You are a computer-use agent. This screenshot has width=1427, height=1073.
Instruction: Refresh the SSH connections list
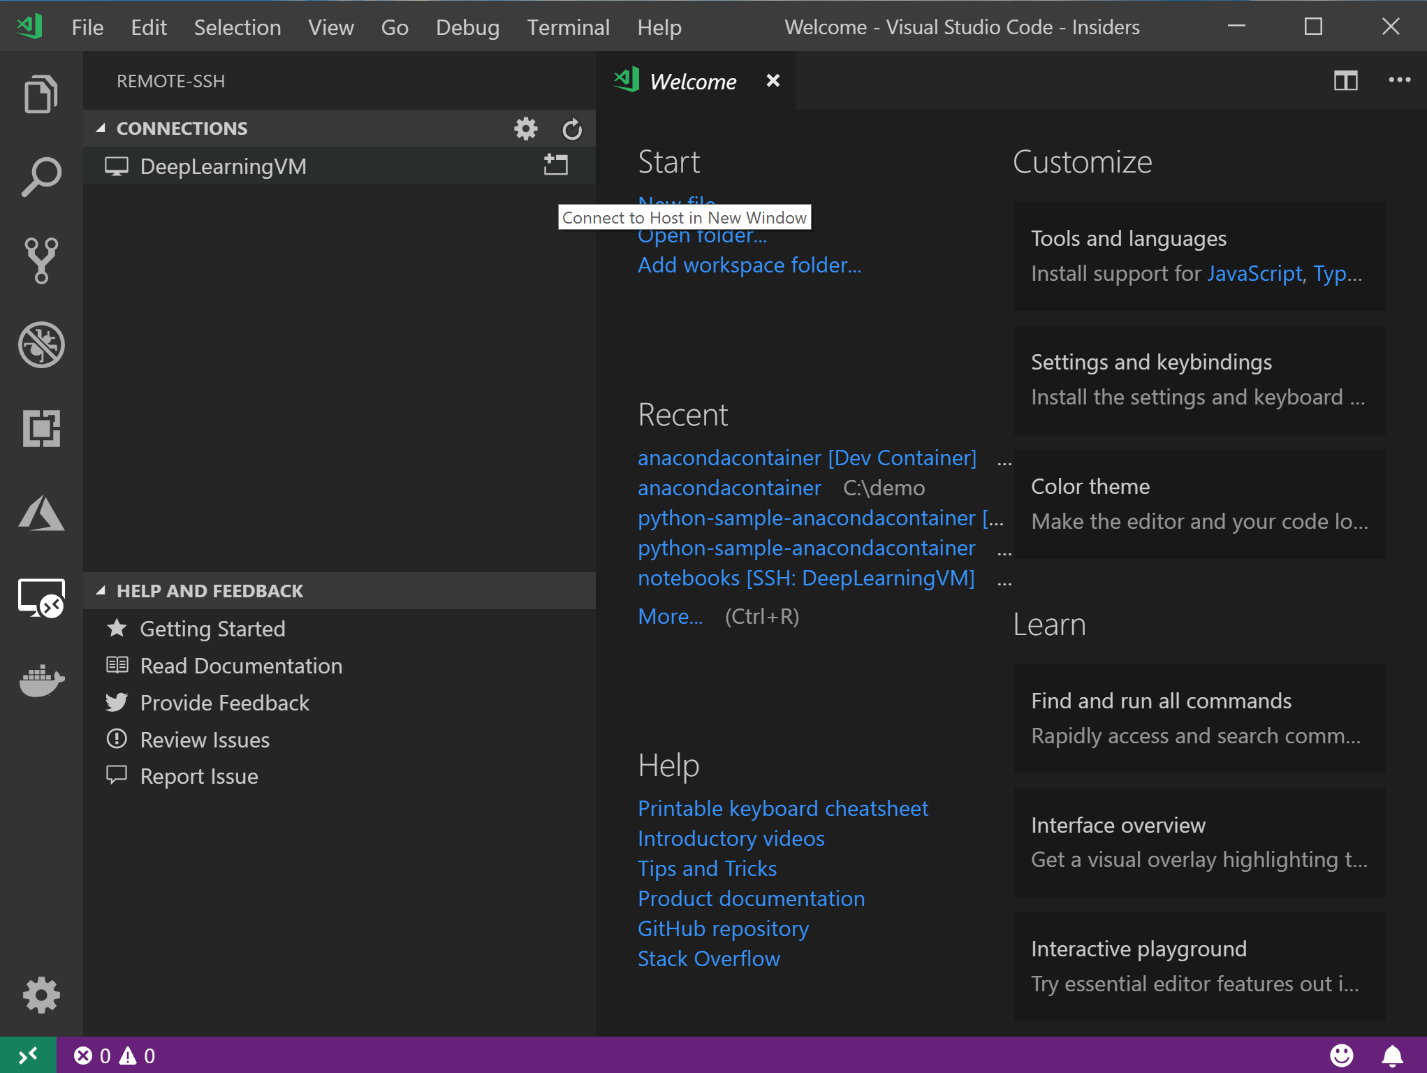pos(572,129)
